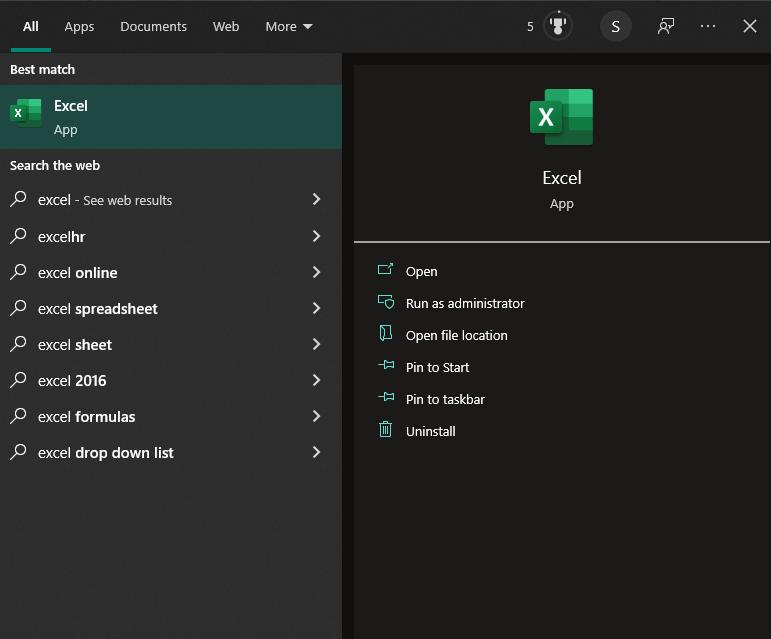Viewport: 771px width, 639px height.
Task: Click the rewards points number 5
Action: click(x=530, y=27)
